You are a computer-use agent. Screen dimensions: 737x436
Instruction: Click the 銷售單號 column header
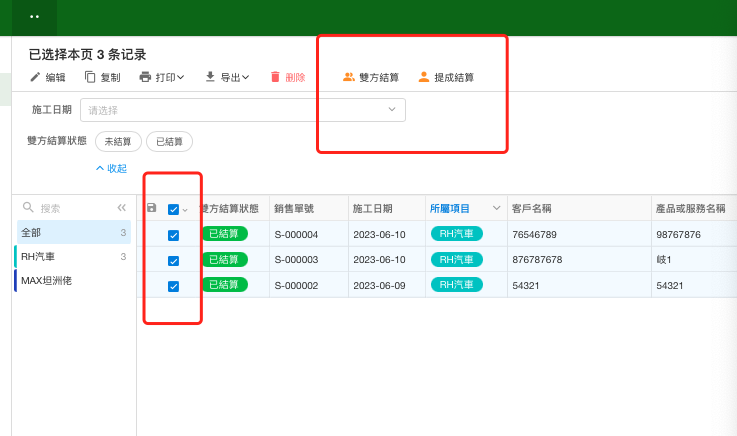294,208
